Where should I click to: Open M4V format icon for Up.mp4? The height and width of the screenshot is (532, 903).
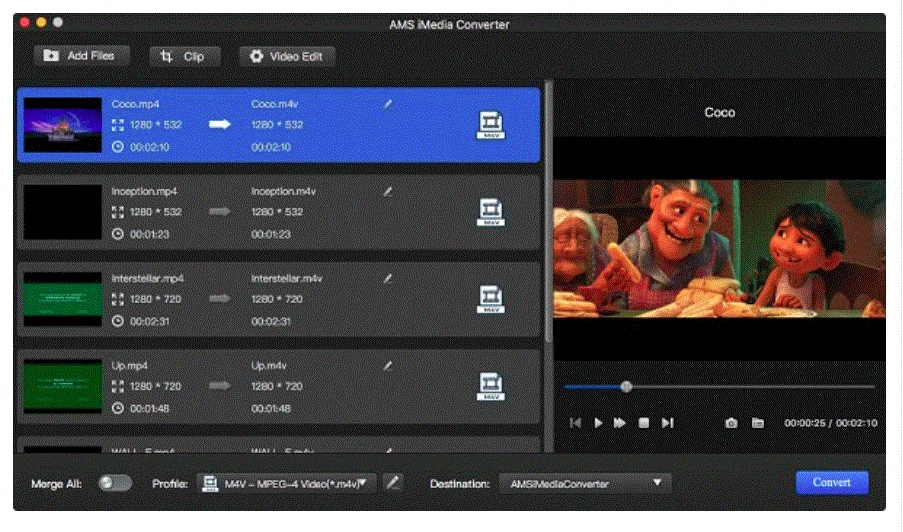(491, 387)
